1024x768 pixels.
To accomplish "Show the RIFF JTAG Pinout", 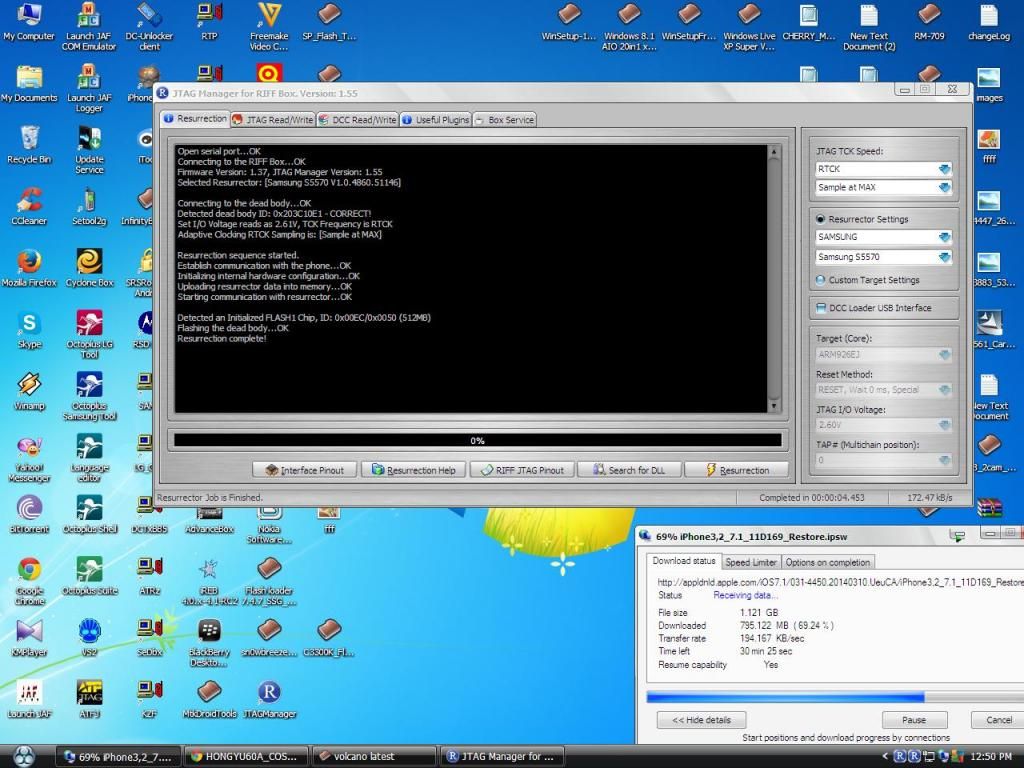I will 522,470.
